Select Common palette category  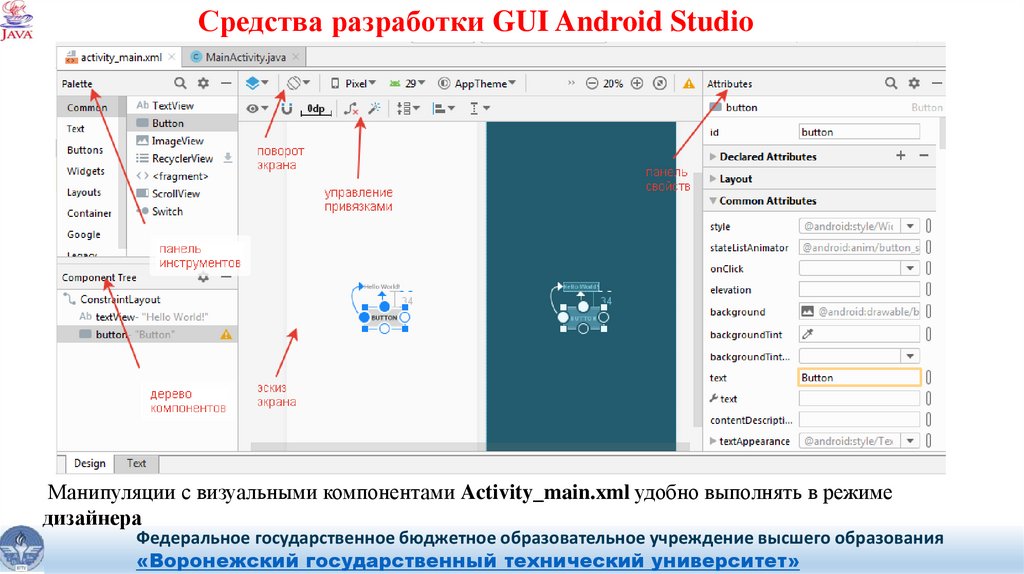click(x=87, y=107)
